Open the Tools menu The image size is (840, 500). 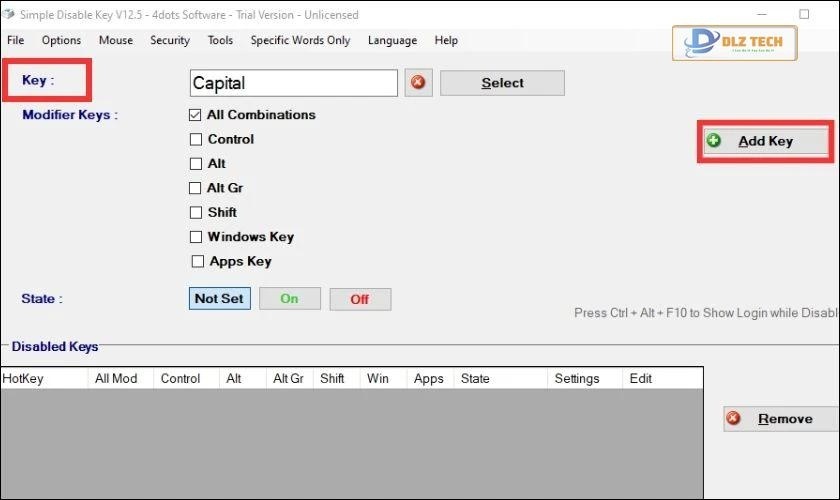tap(220, 40)
